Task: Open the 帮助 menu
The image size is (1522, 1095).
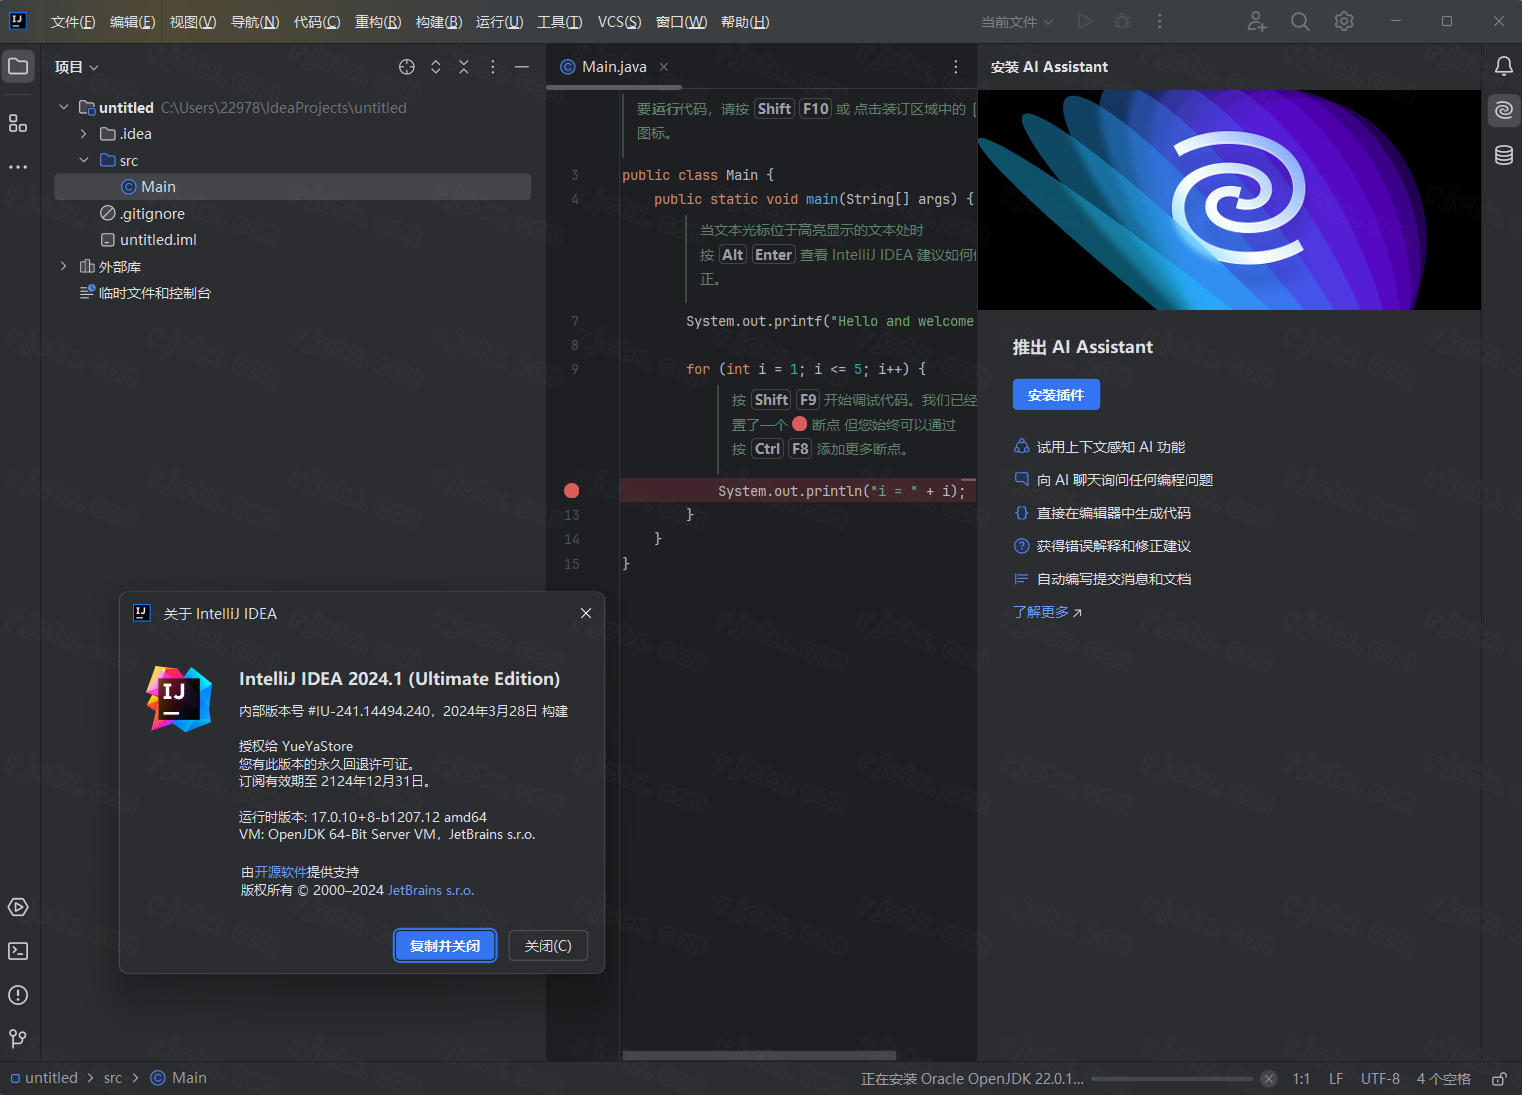Action: click(x=744, y=21)
